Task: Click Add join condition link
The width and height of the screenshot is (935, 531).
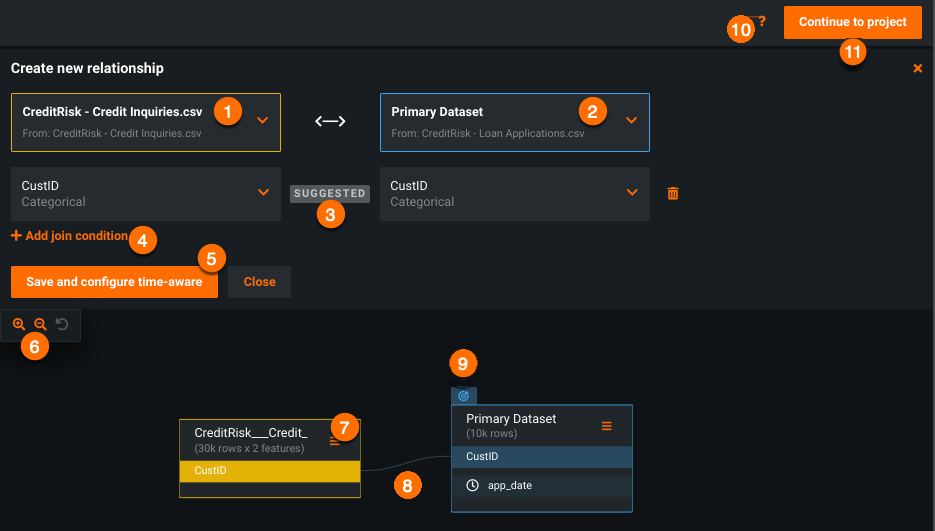Action: (x=70, y=236)
